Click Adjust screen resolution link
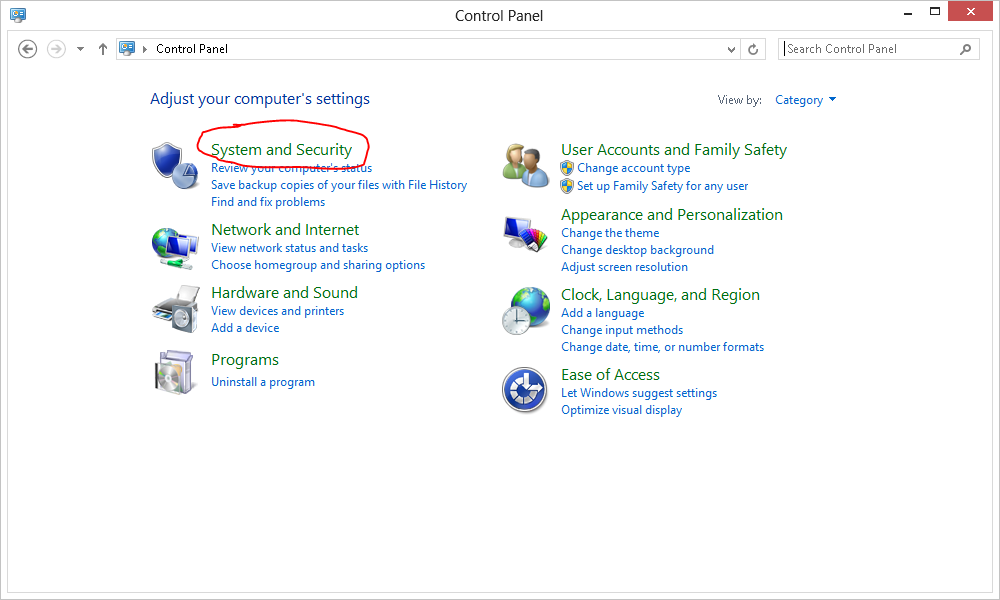 pos(624,267)
